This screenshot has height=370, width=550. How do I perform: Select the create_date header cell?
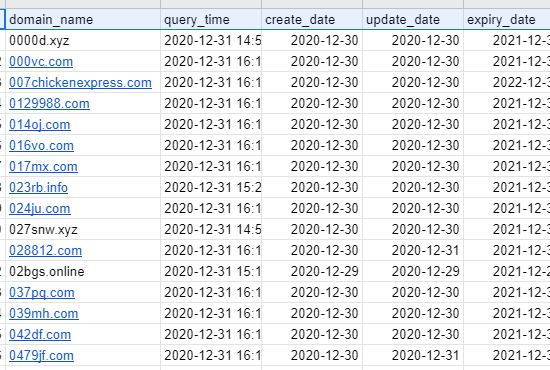coord(312,19)
